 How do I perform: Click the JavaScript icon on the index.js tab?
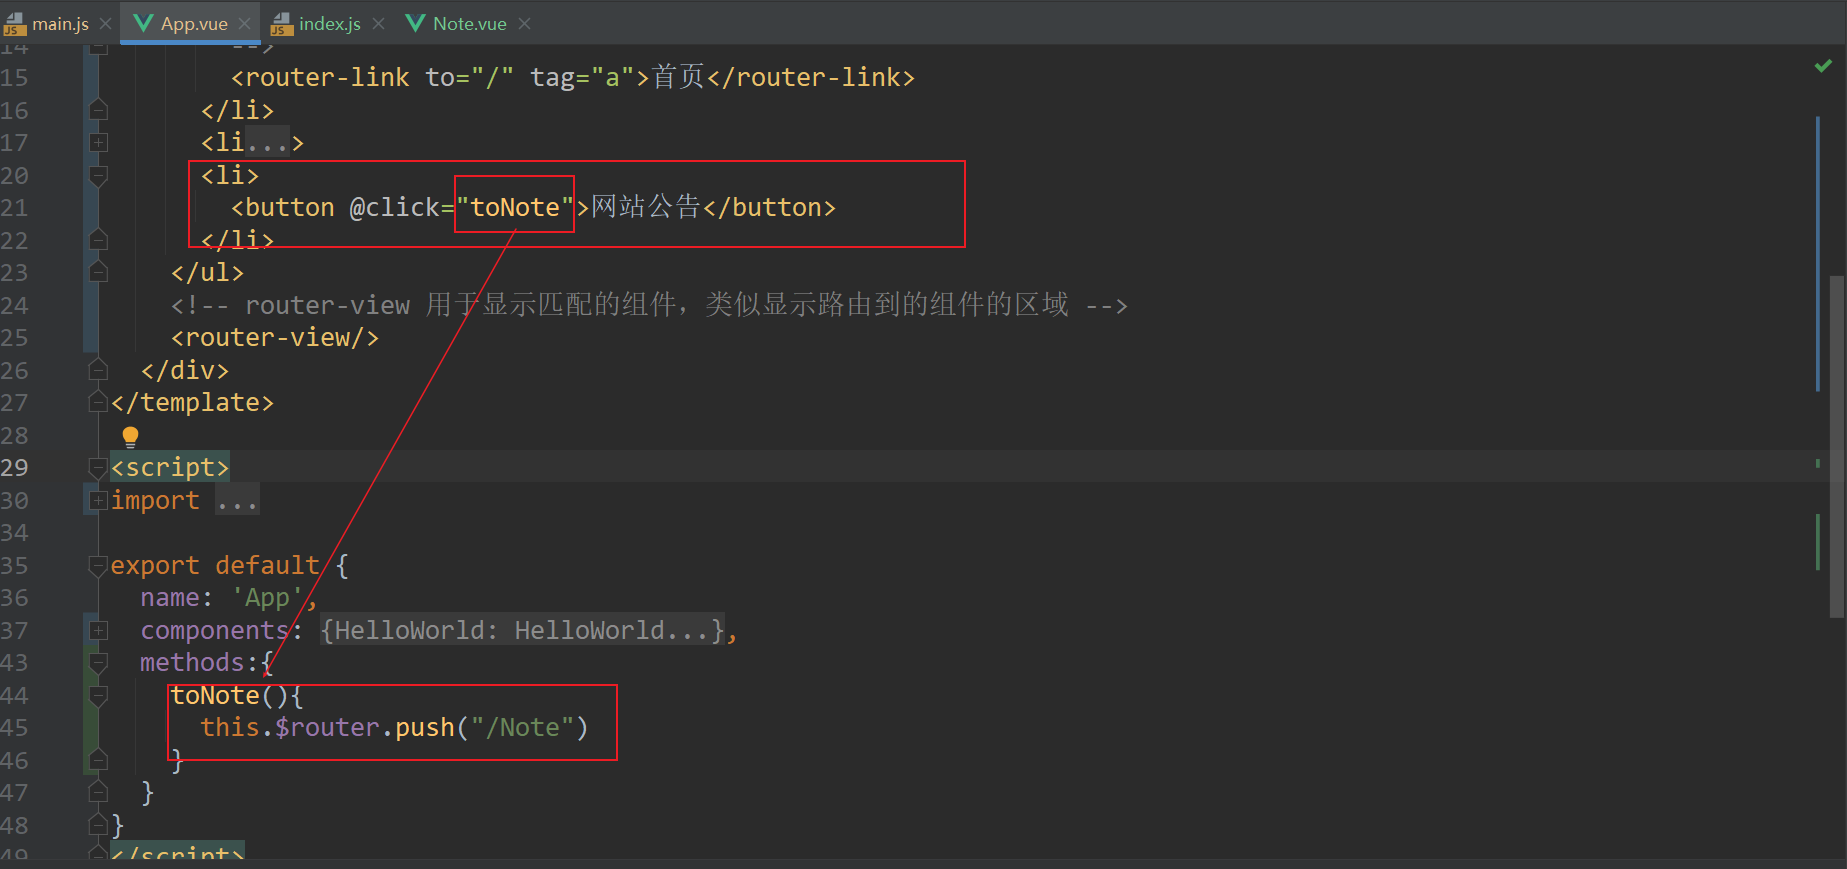coord(281,22)
